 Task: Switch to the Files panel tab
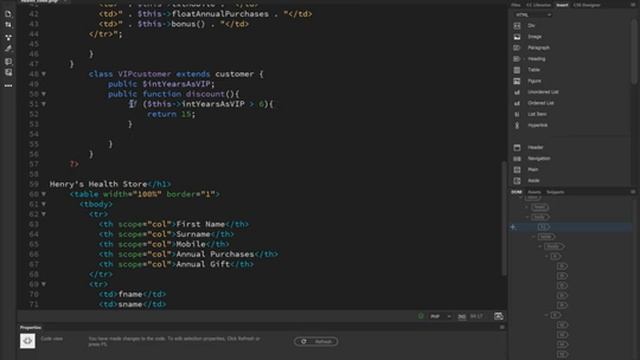516,5
